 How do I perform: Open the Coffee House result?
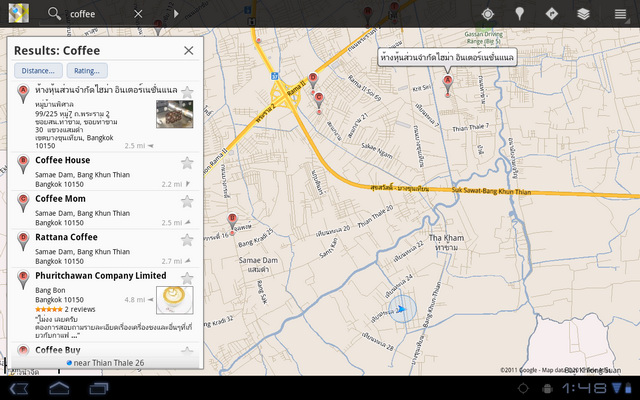click(x=106, y=171)
